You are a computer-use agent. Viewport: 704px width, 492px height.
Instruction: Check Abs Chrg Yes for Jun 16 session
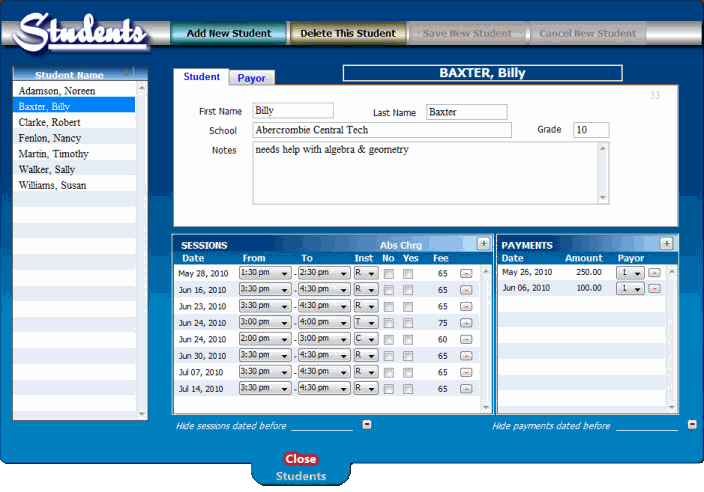coord(408,290)
